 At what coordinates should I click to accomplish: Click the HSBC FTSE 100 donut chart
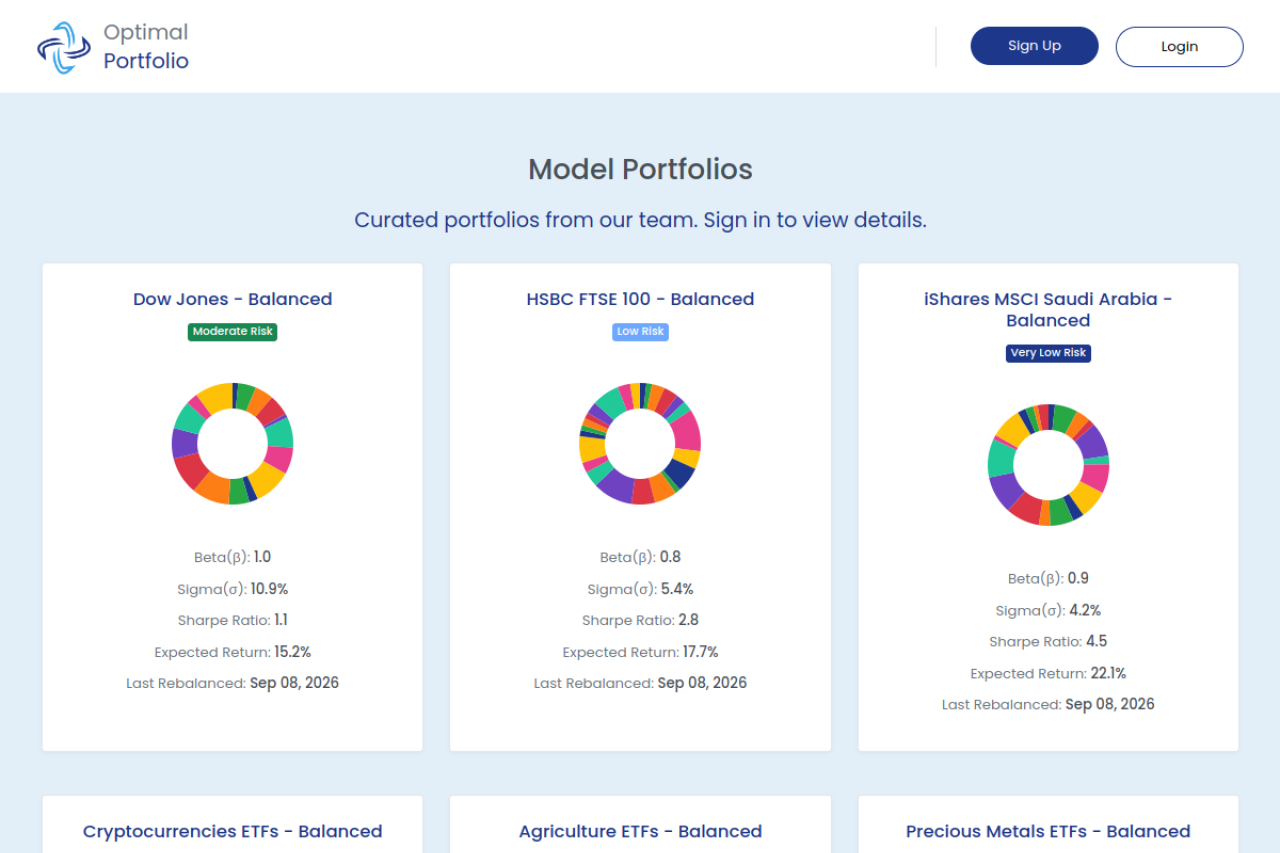coord(640,443)
